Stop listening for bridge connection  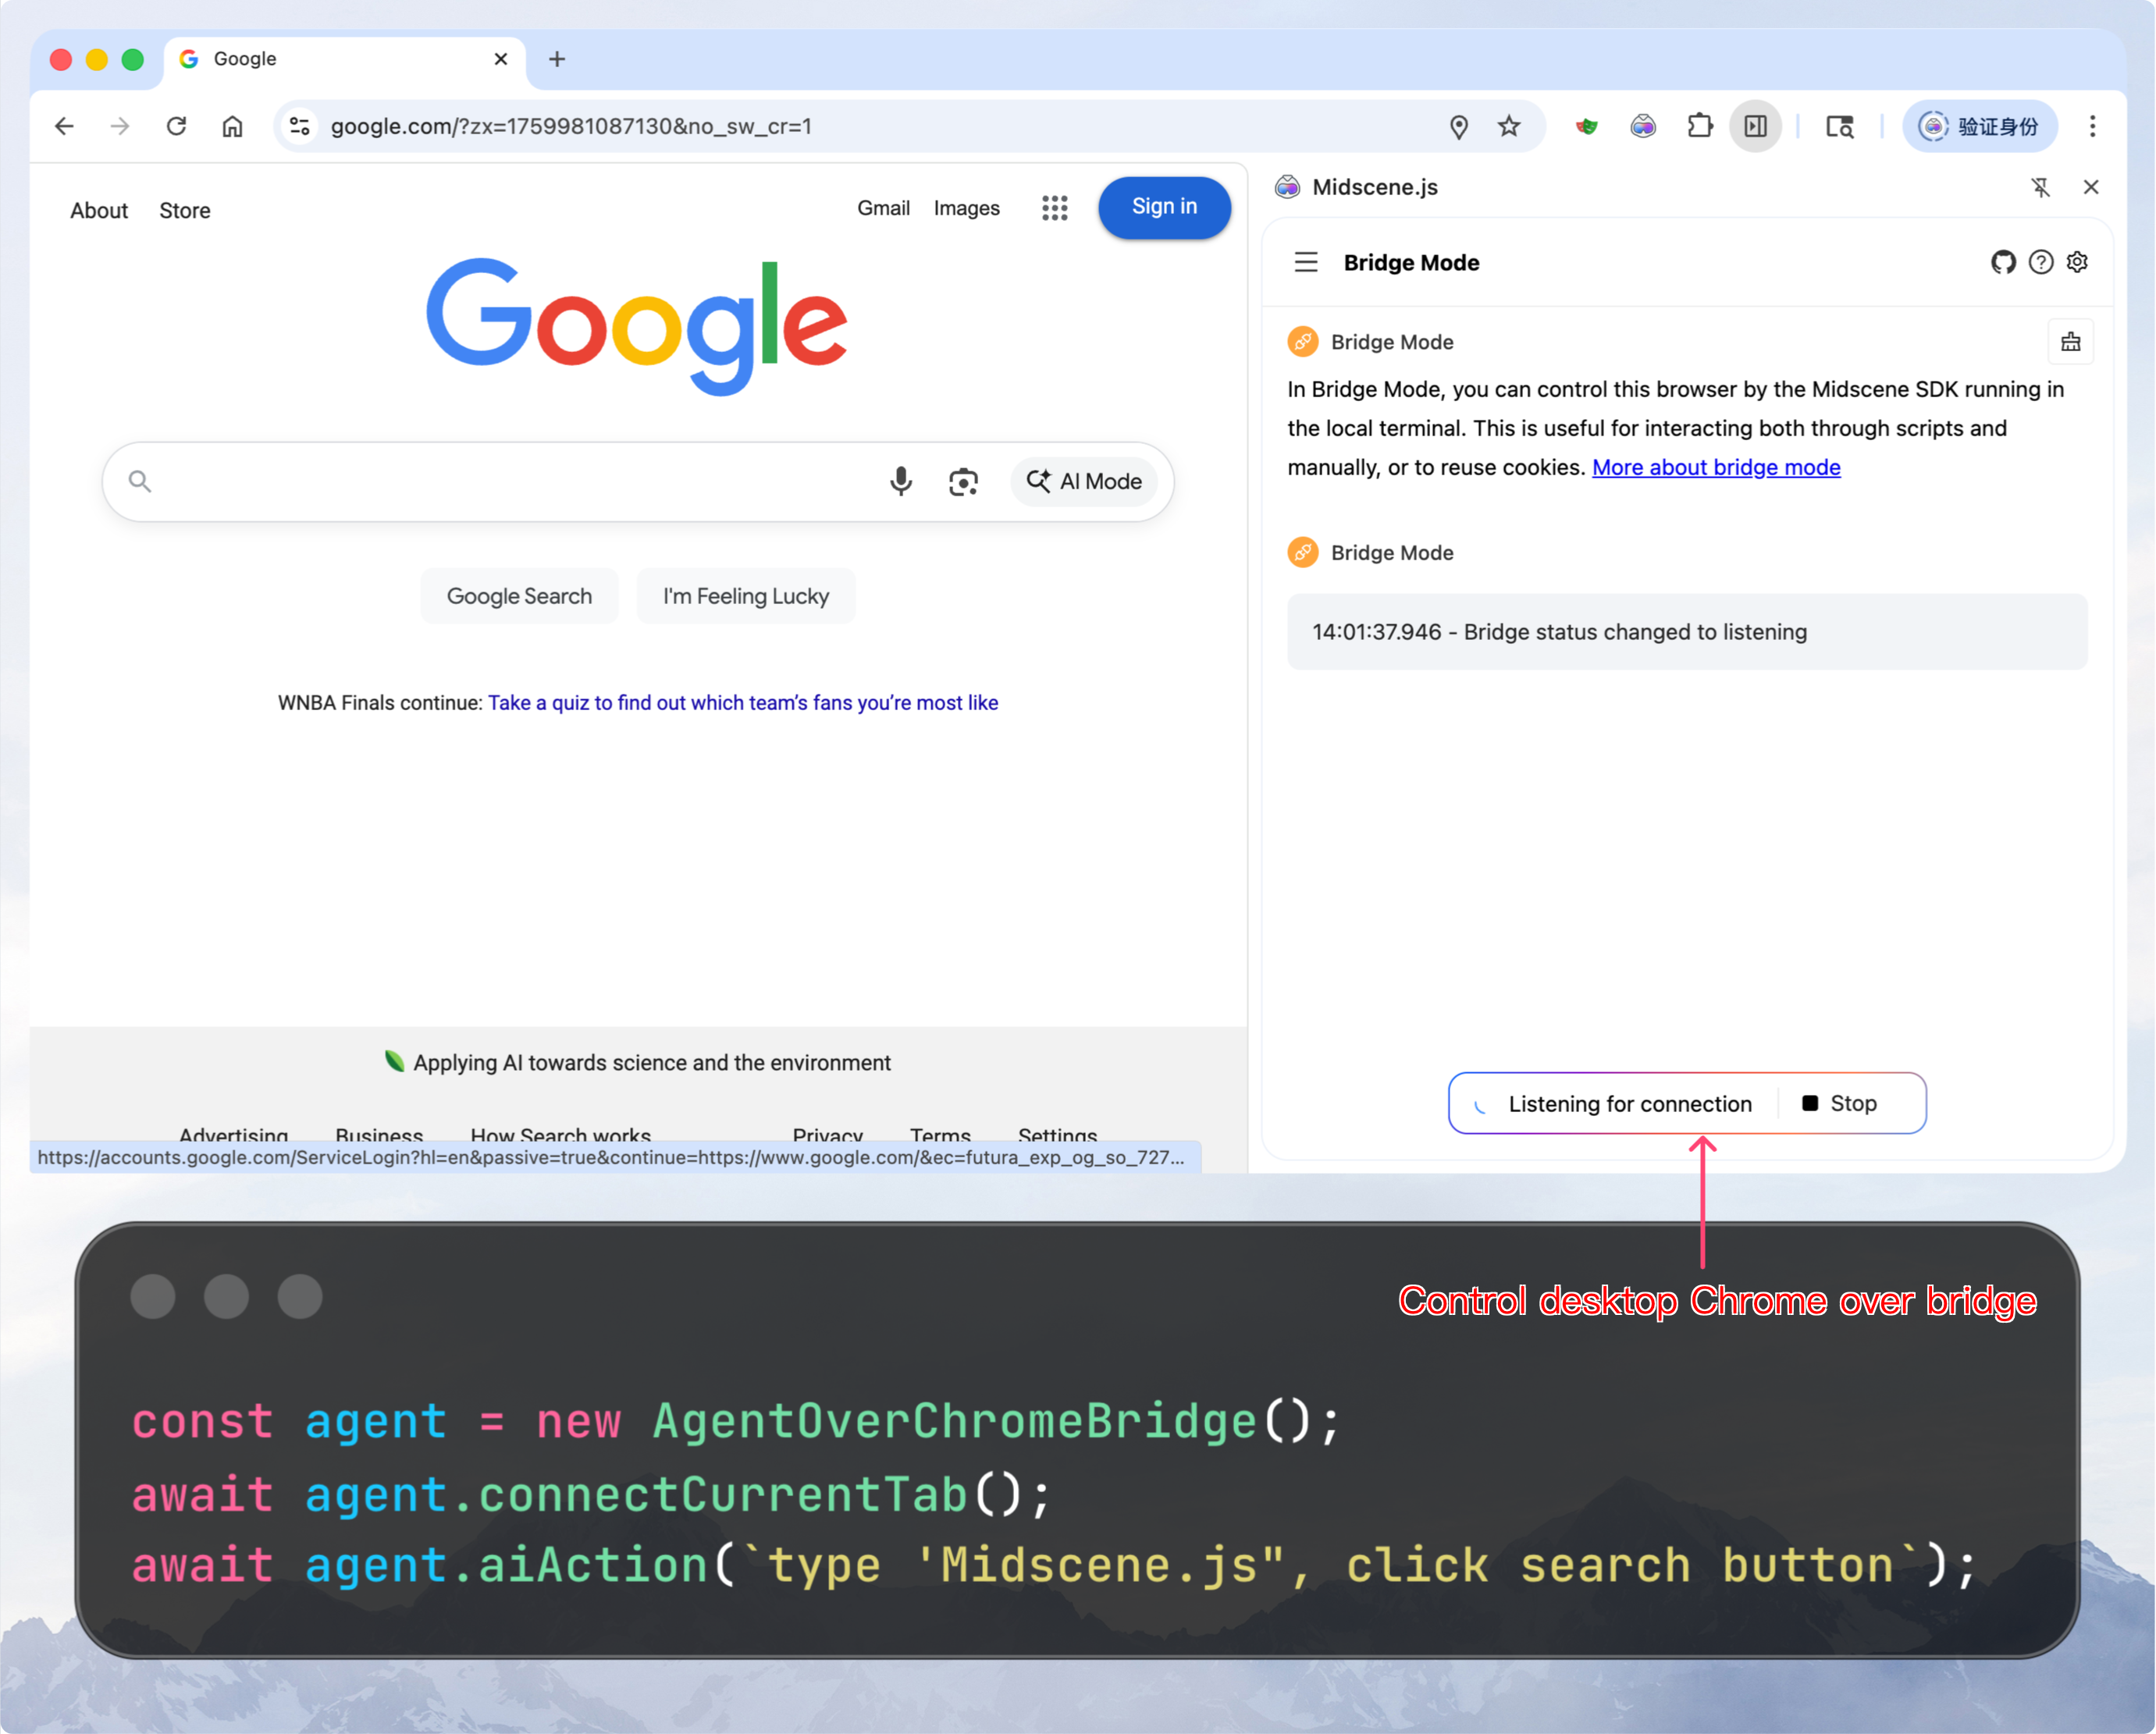point(1840,1103)
